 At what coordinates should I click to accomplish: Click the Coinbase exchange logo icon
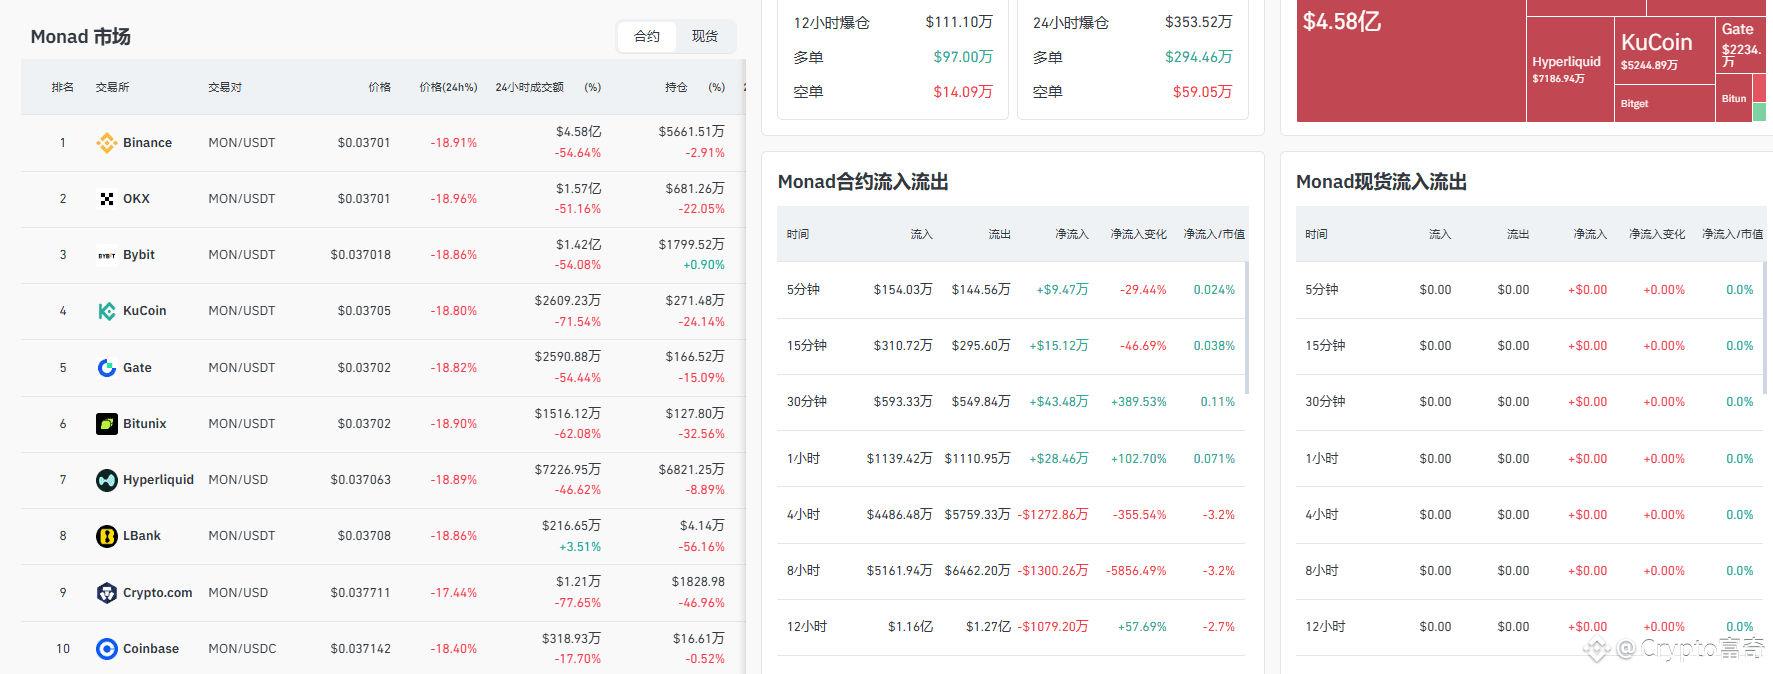tap(106, 649)
